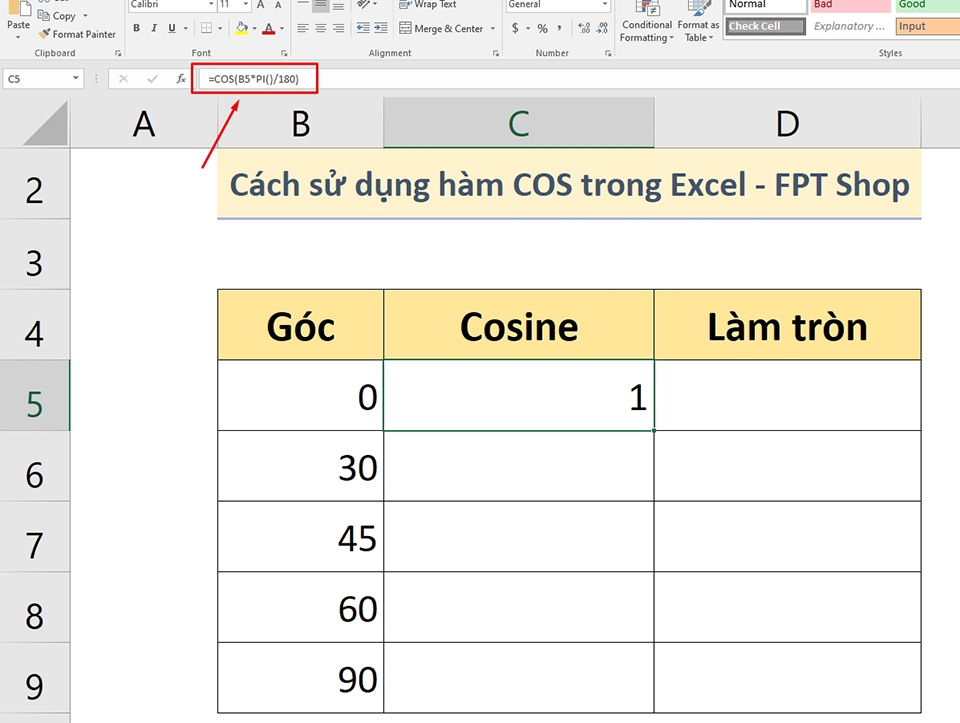
Task: Toggle the yellow Fill Color highlight
Action: point(244,28)
